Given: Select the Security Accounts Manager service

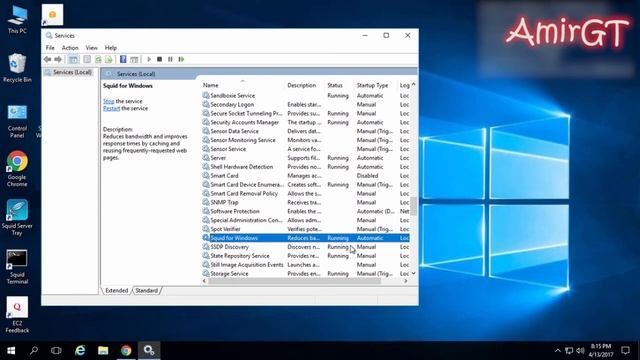Looking at the screenshot, I should pyautogui.click(x=305, y=122).
